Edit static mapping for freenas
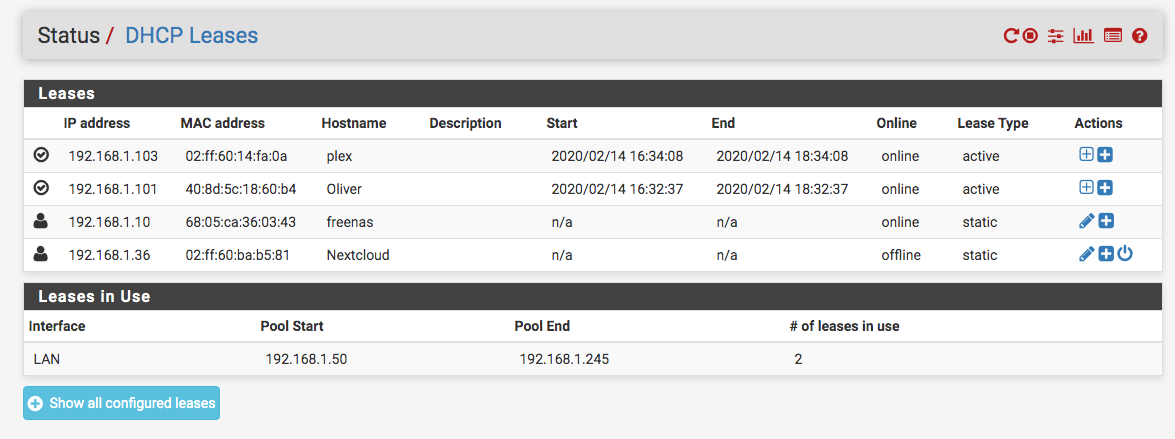 pos(1087,221)
